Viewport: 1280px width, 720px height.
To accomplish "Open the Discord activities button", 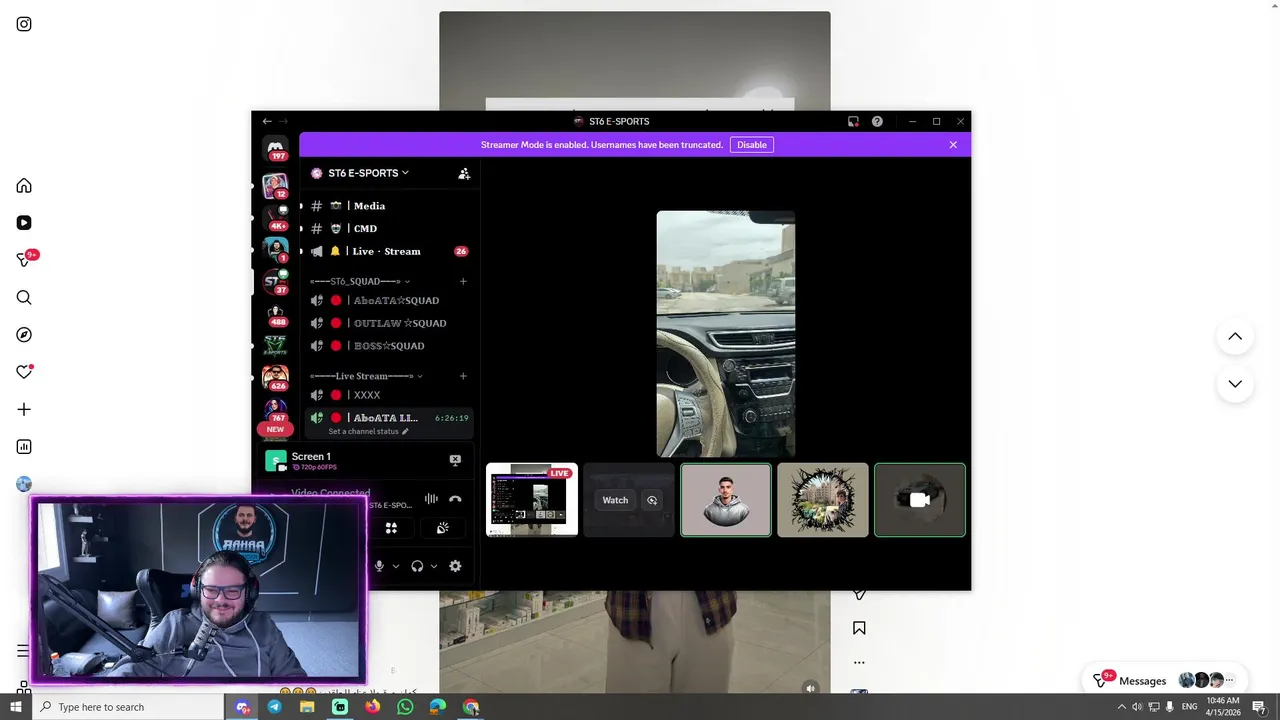I will 392,528.
